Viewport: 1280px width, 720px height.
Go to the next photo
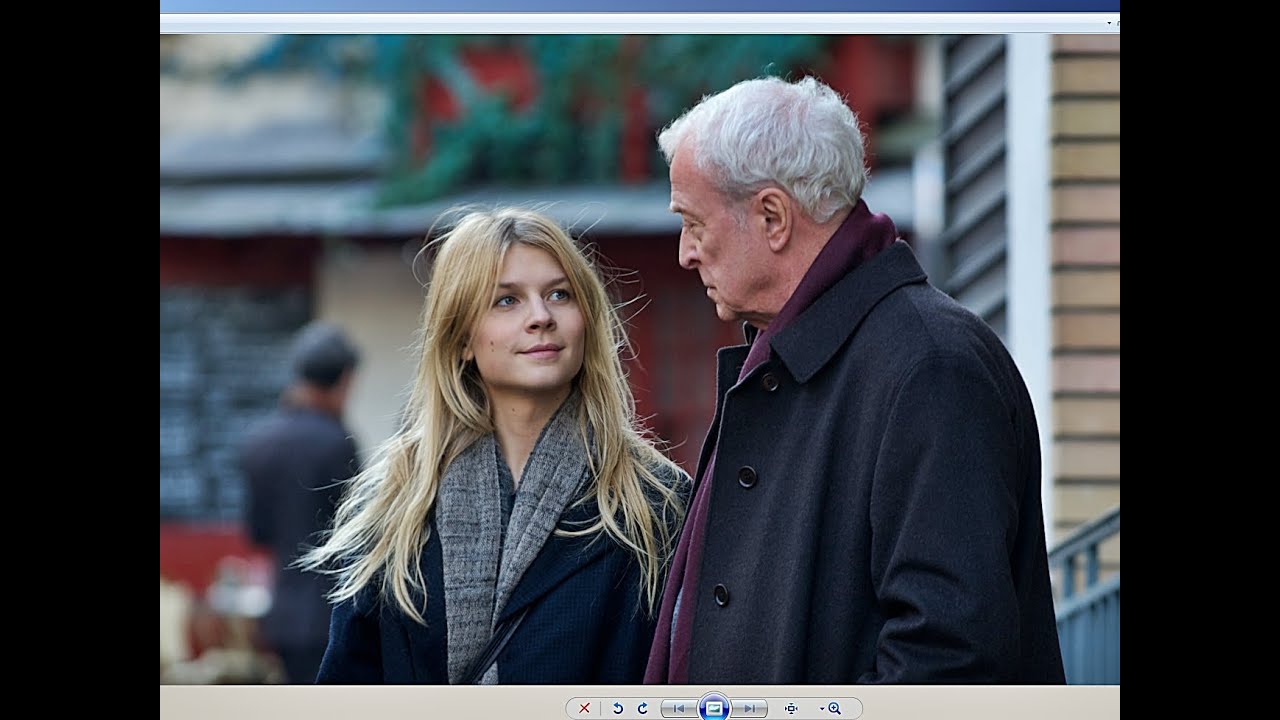[749, 708]
